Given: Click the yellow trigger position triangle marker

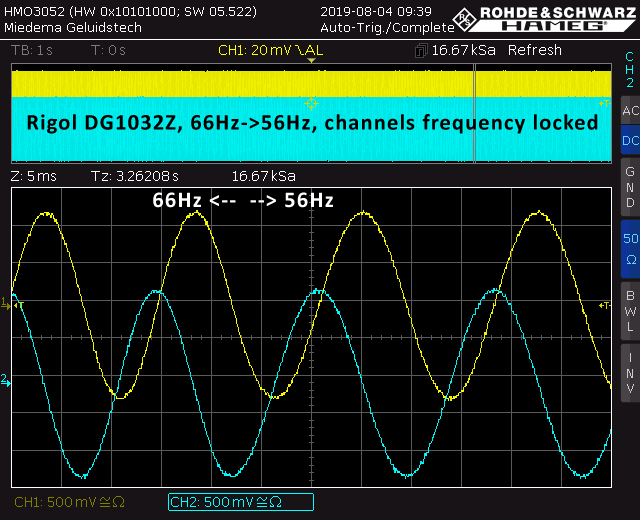Looking at the screenshot, I should (311, 61).
